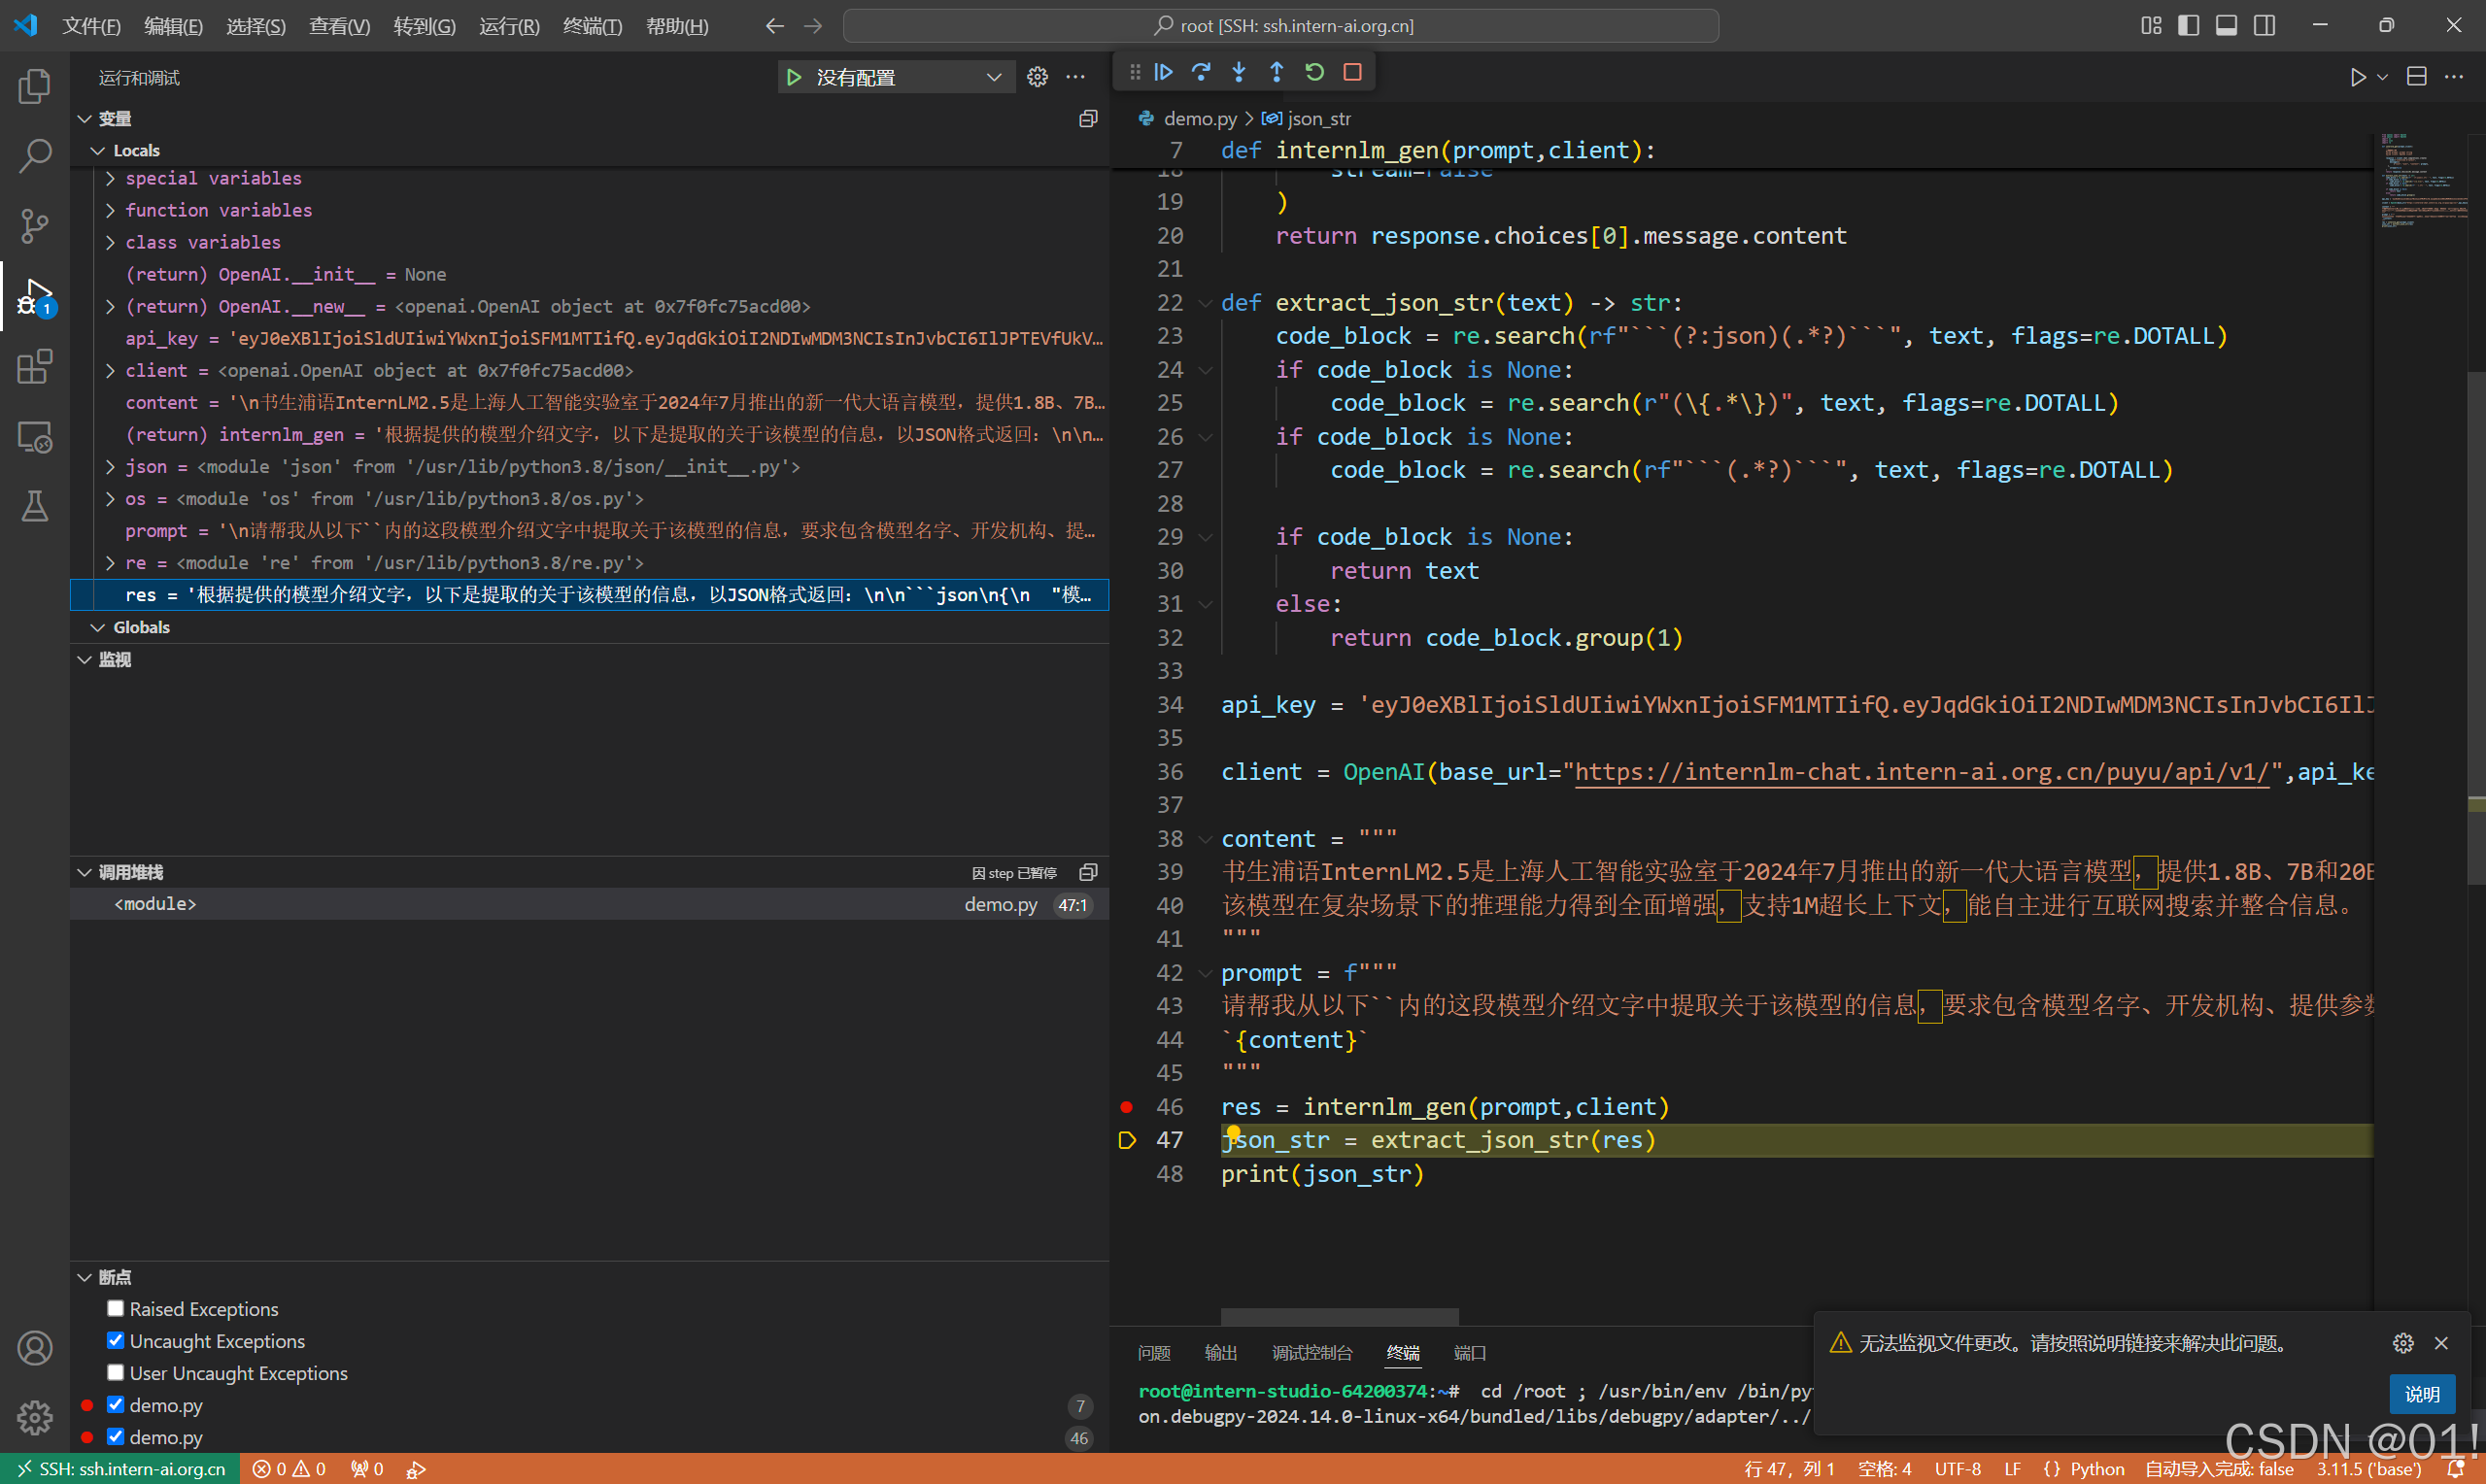Click the 说明 button in notification
2486x1484 pixels.
2421,1394
